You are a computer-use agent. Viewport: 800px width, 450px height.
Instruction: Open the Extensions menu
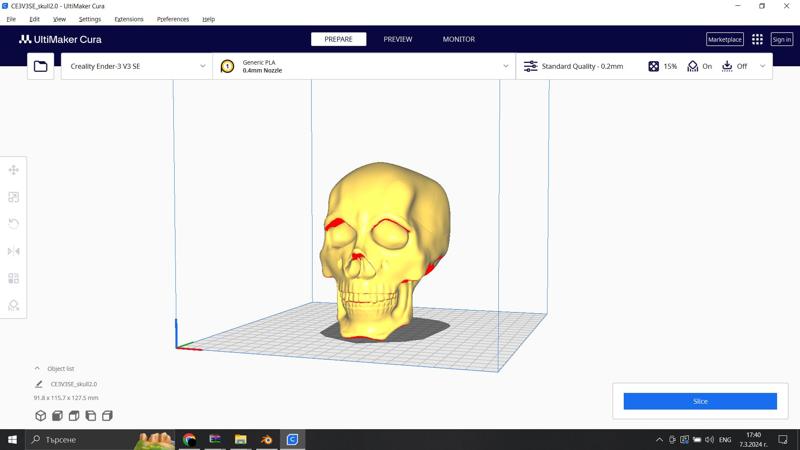click(128, 19)
